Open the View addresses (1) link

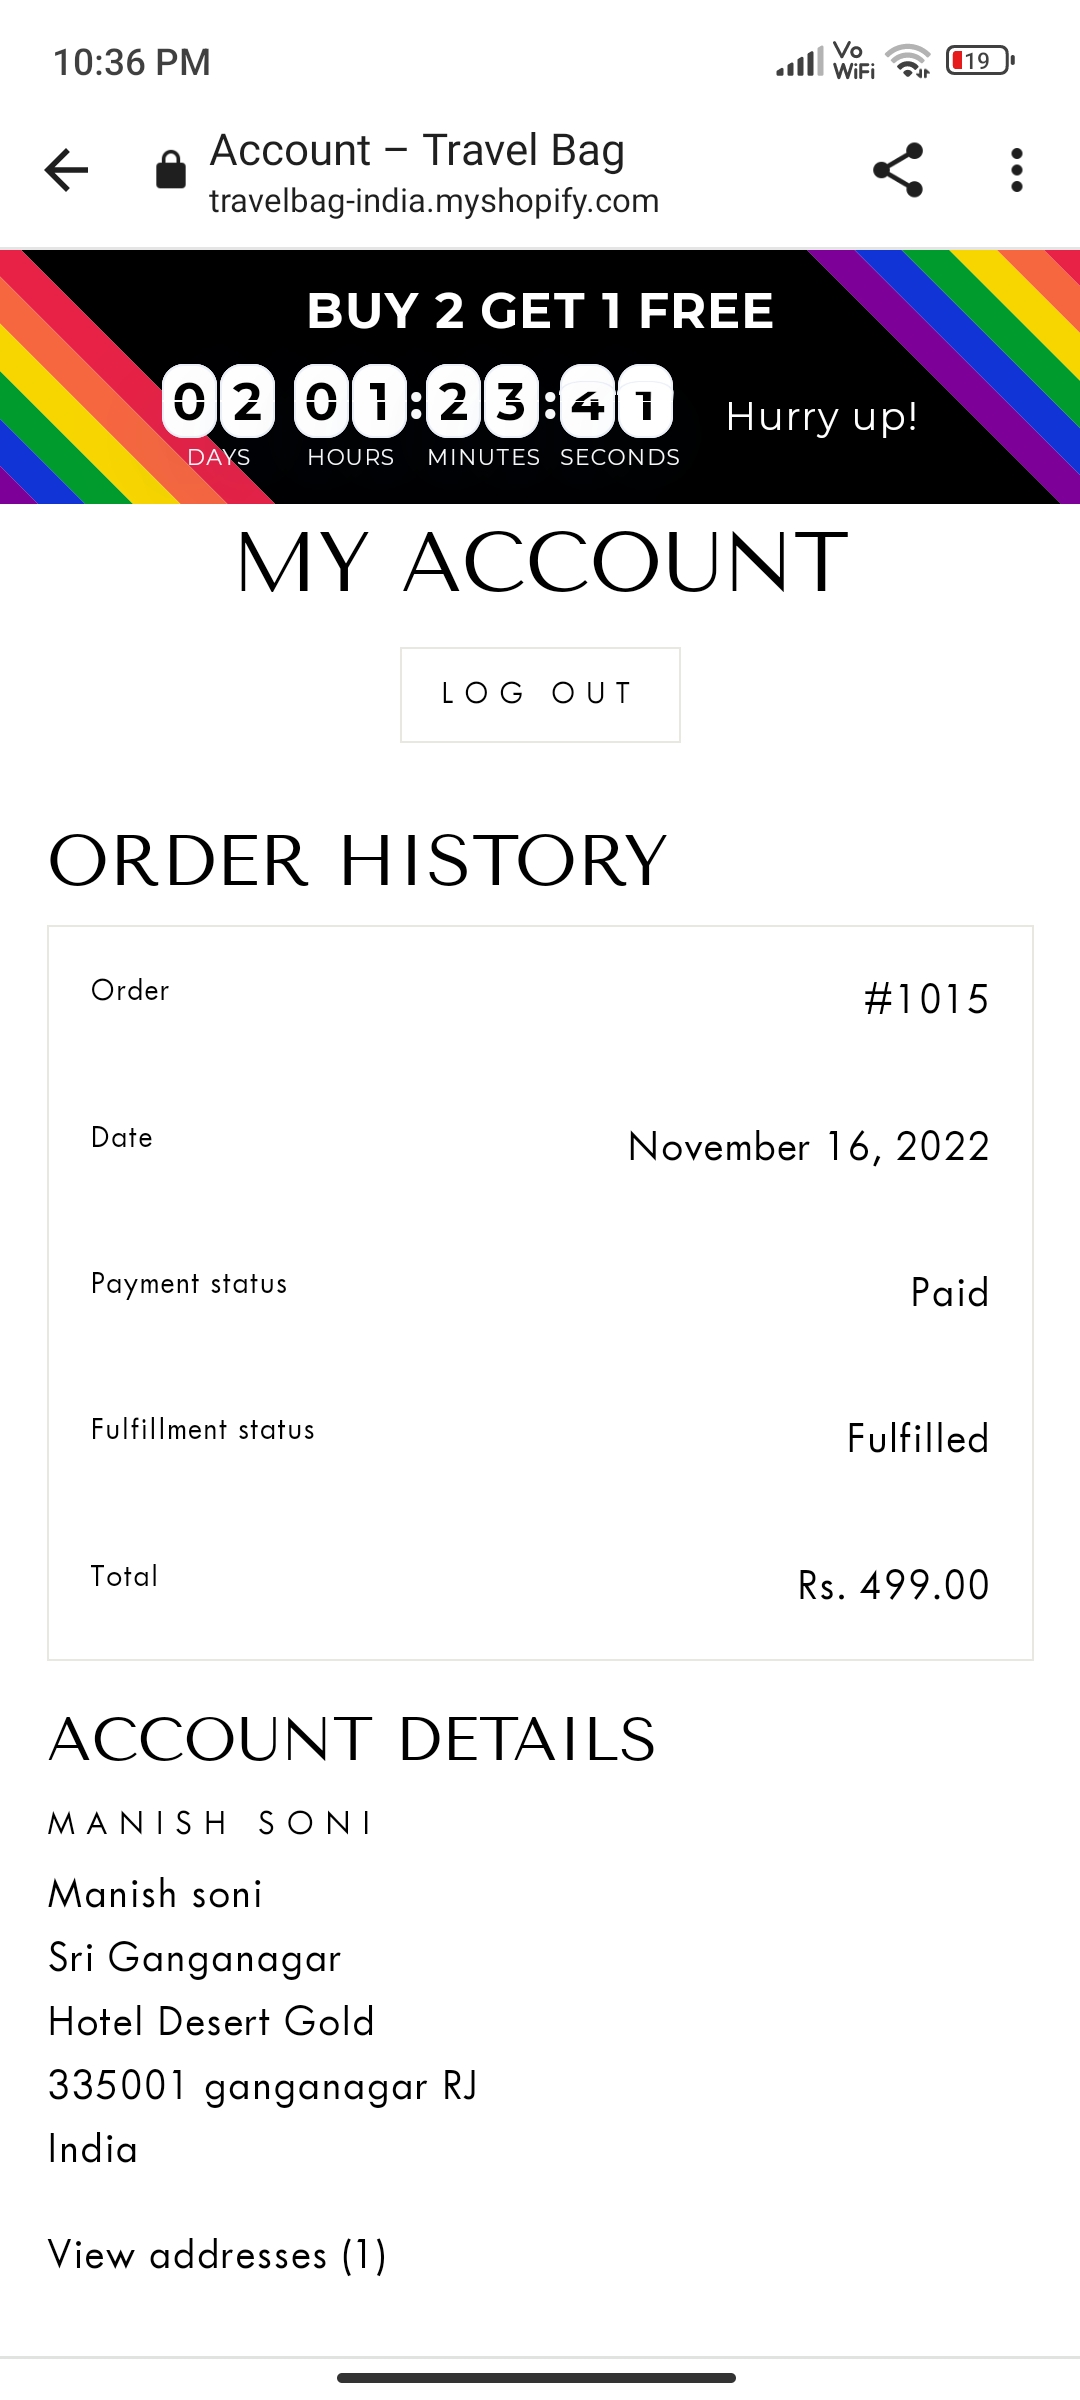[x=217, y=2255]
